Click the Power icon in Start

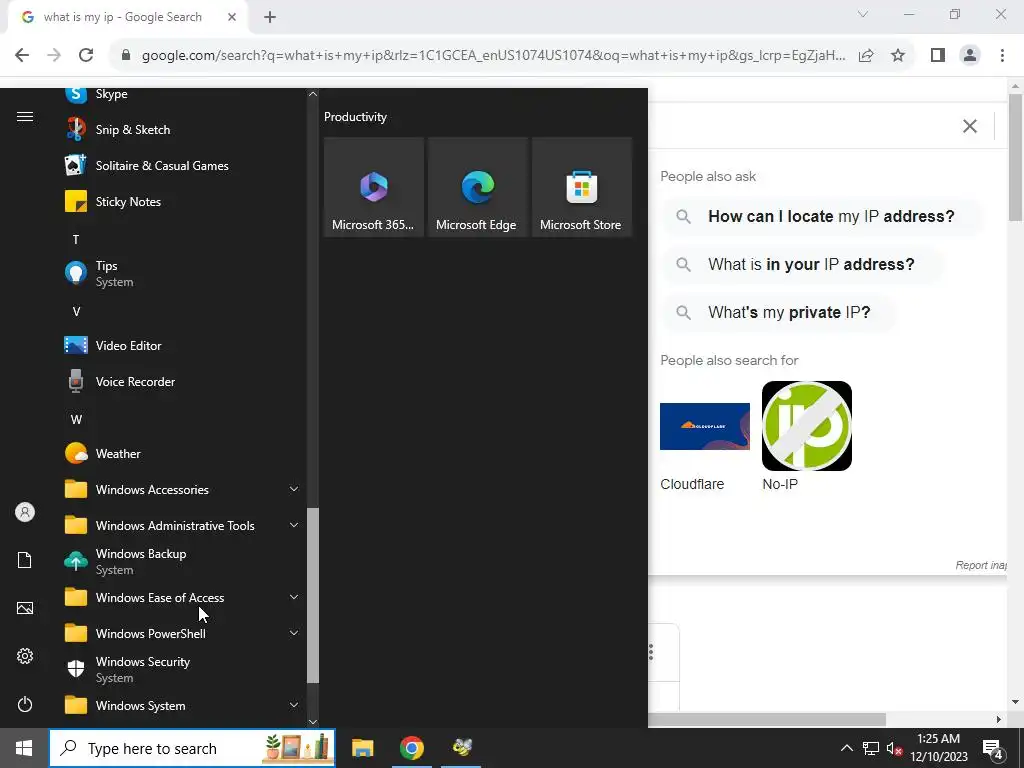pos(25,704)
